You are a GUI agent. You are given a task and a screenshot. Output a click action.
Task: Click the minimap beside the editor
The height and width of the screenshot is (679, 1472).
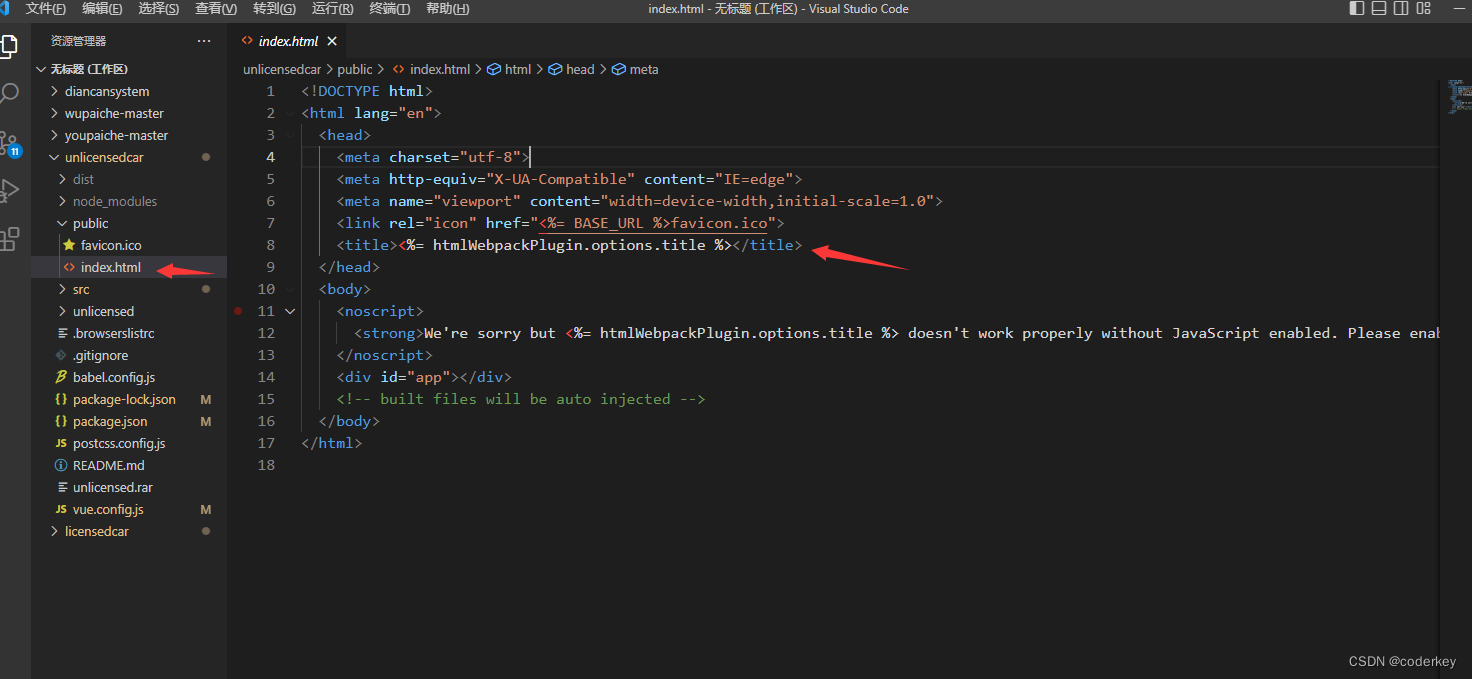(x=1458, y=100)
